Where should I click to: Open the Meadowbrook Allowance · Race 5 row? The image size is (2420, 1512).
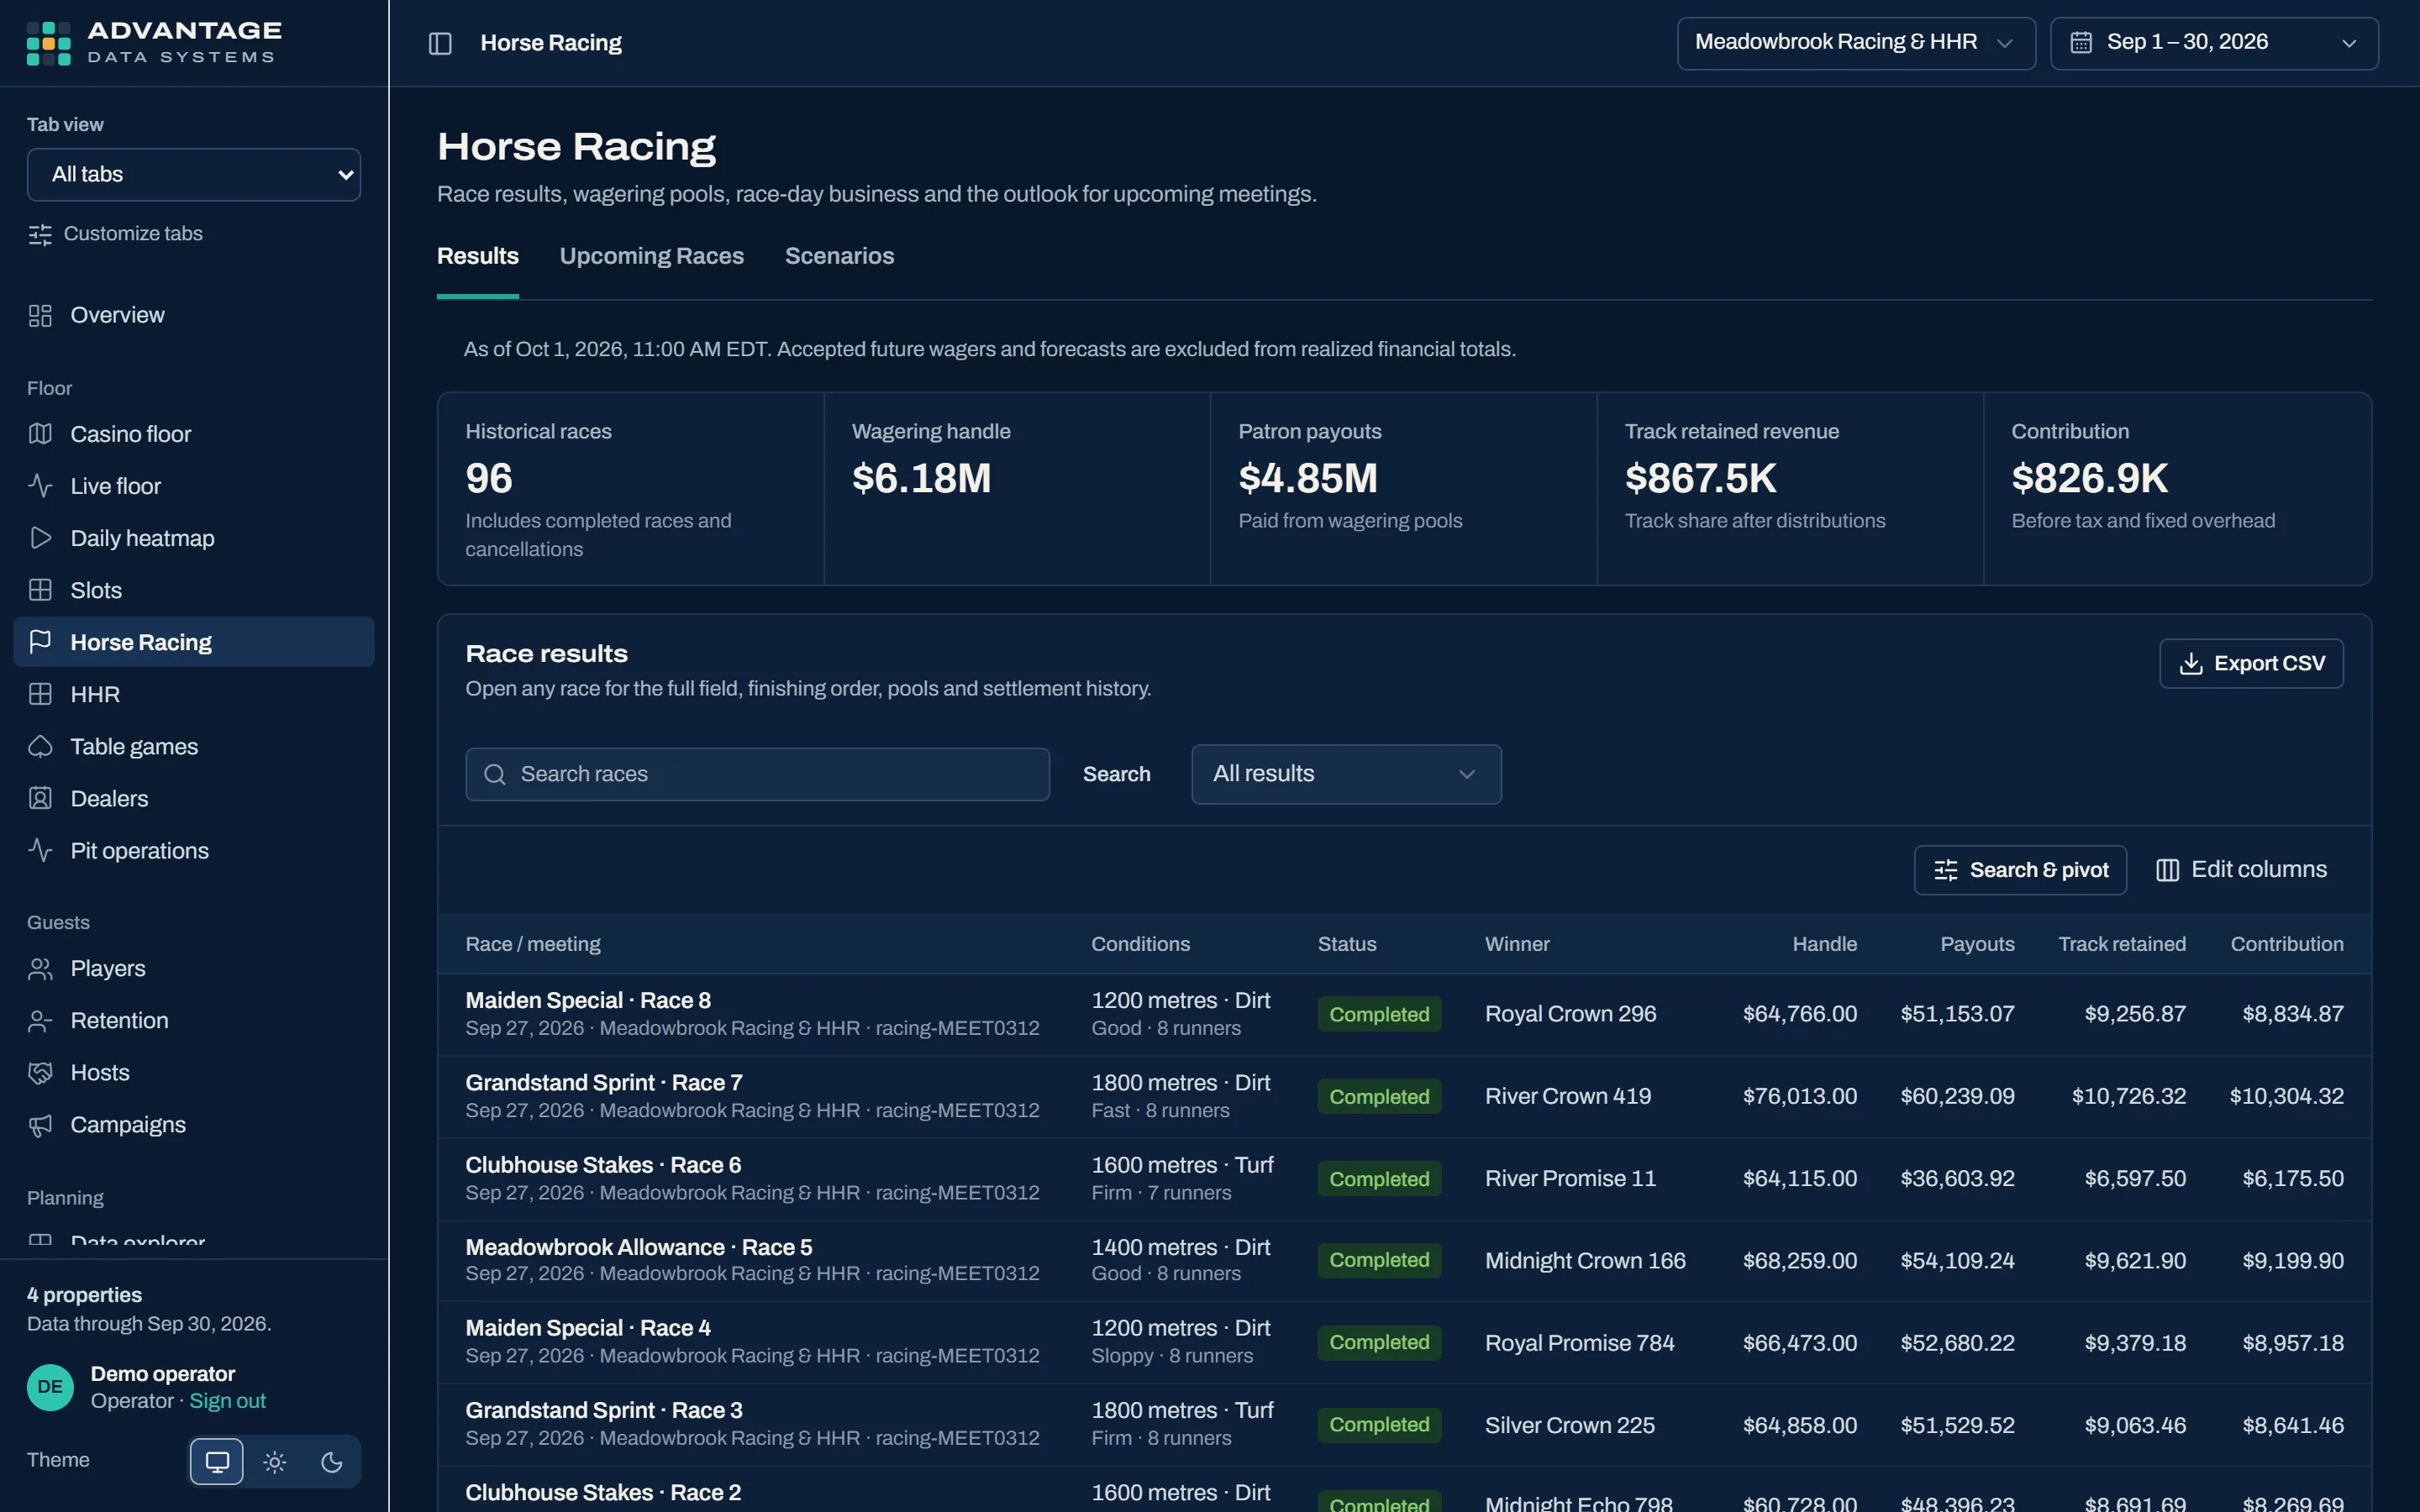(1404, 1260)
